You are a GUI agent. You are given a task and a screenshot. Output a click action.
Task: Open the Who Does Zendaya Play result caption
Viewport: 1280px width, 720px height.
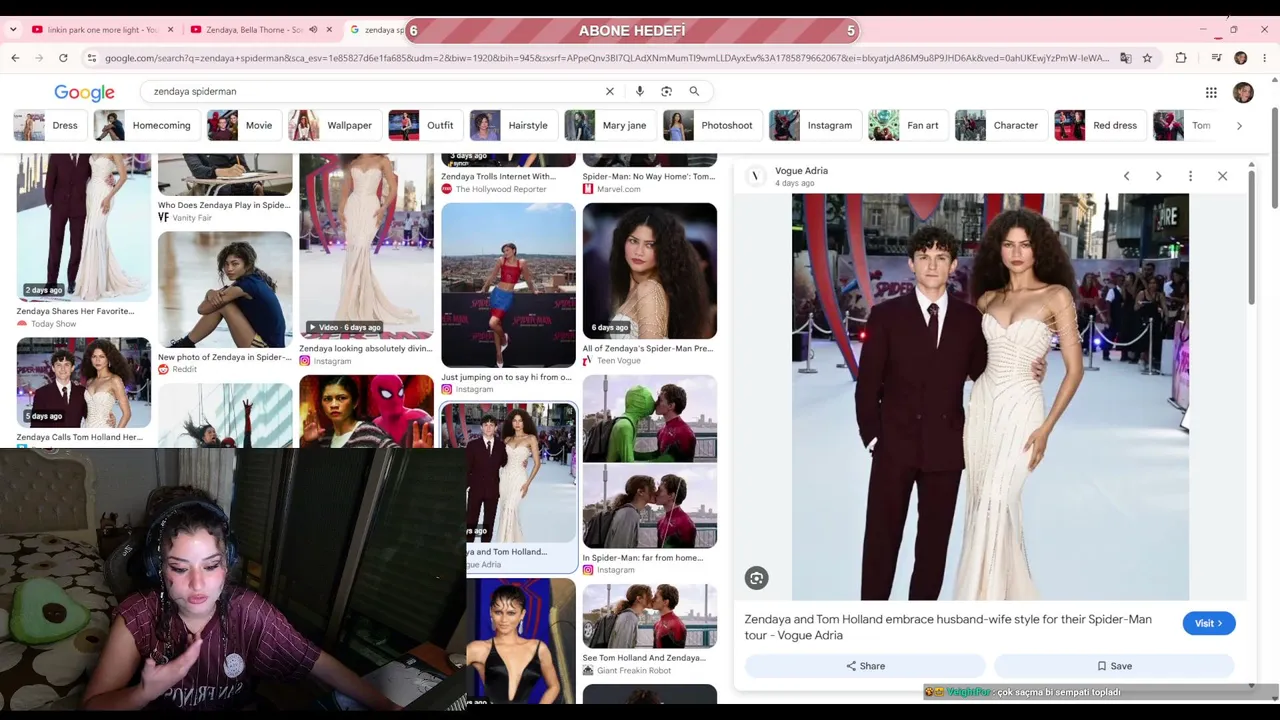(224, 205)
